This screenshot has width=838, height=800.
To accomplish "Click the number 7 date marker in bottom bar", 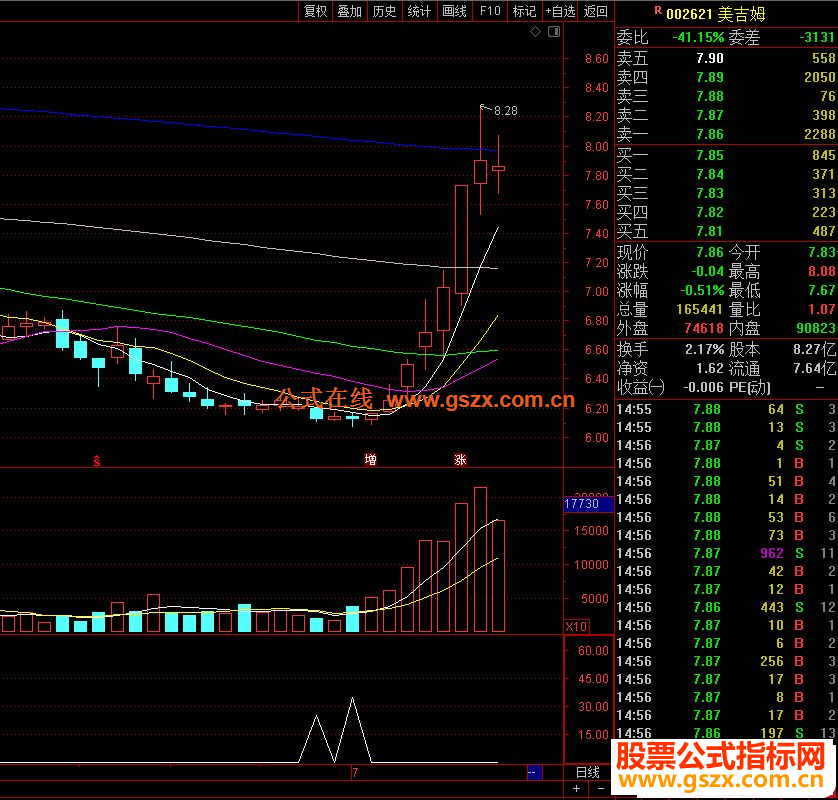I will click(355, 773).
